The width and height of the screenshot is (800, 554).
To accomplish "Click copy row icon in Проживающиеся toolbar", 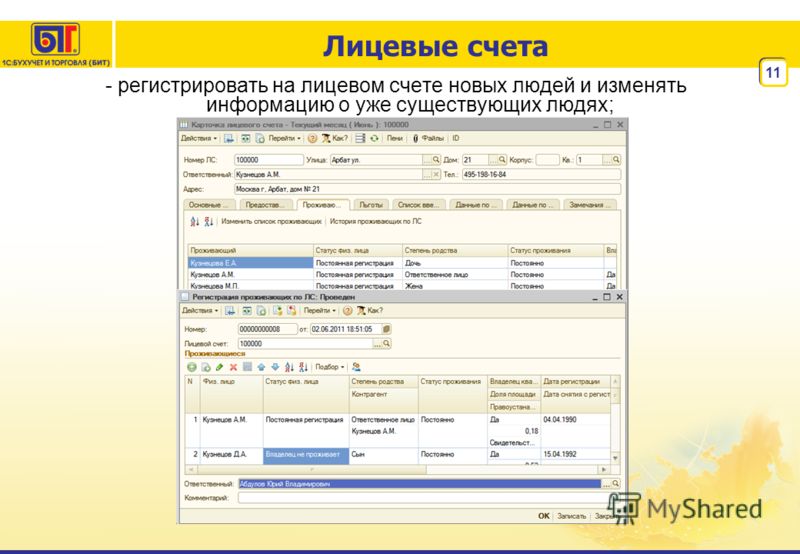I will coord(206,367).
